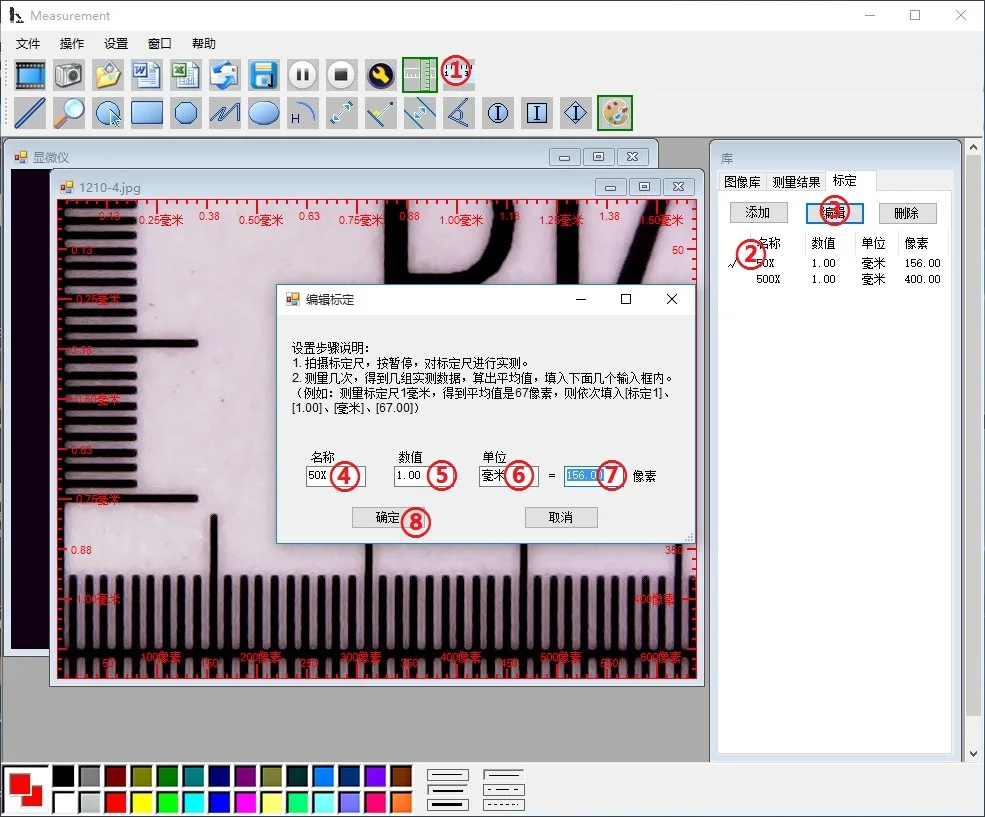Toggle the green ruler scale icon
Viewport: 985px width, 817px height.
click(x=419, y=75)
